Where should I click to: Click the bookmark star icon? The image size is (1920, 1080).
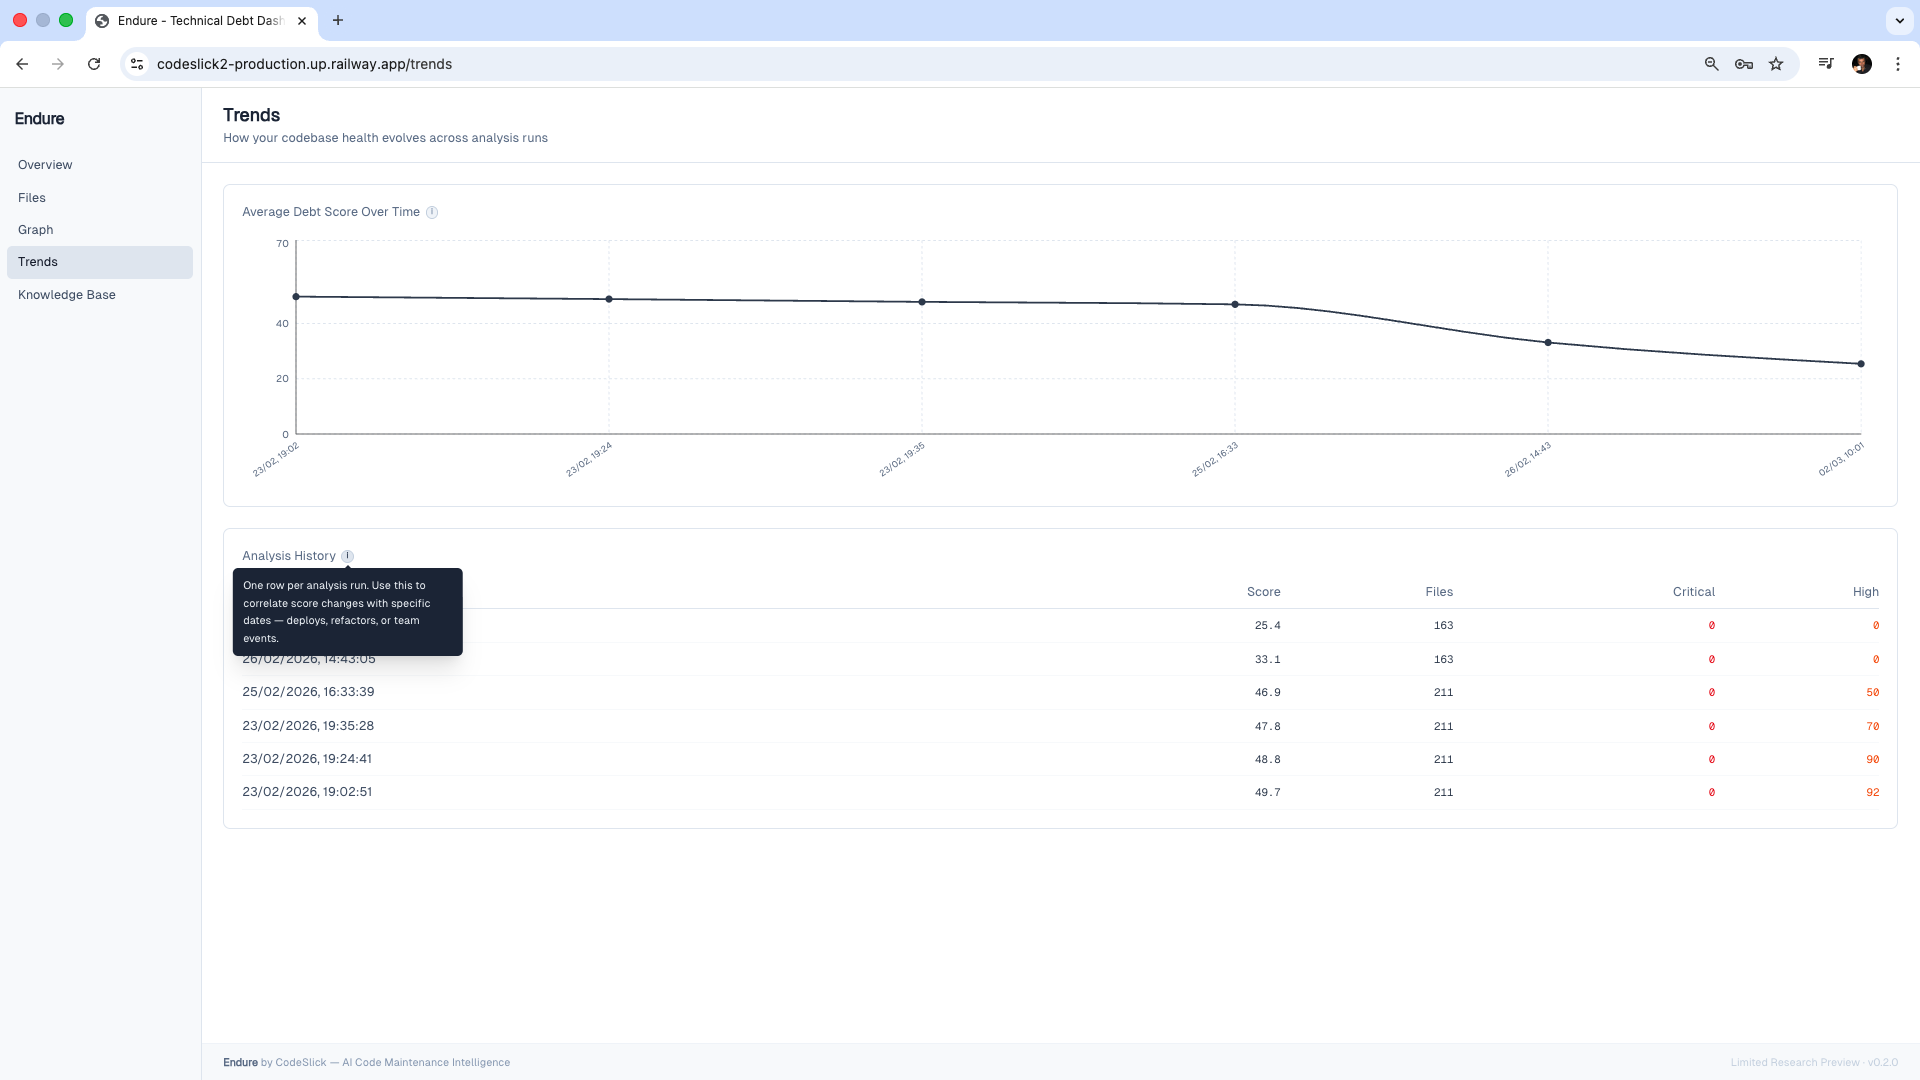tap(1775, 63)
